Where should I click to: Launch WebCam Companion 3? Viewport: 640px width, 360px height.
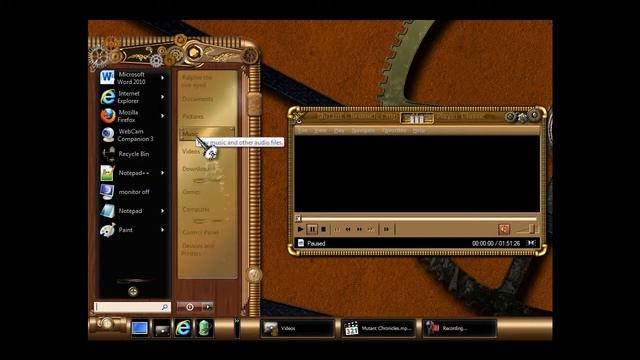(133, 135)
